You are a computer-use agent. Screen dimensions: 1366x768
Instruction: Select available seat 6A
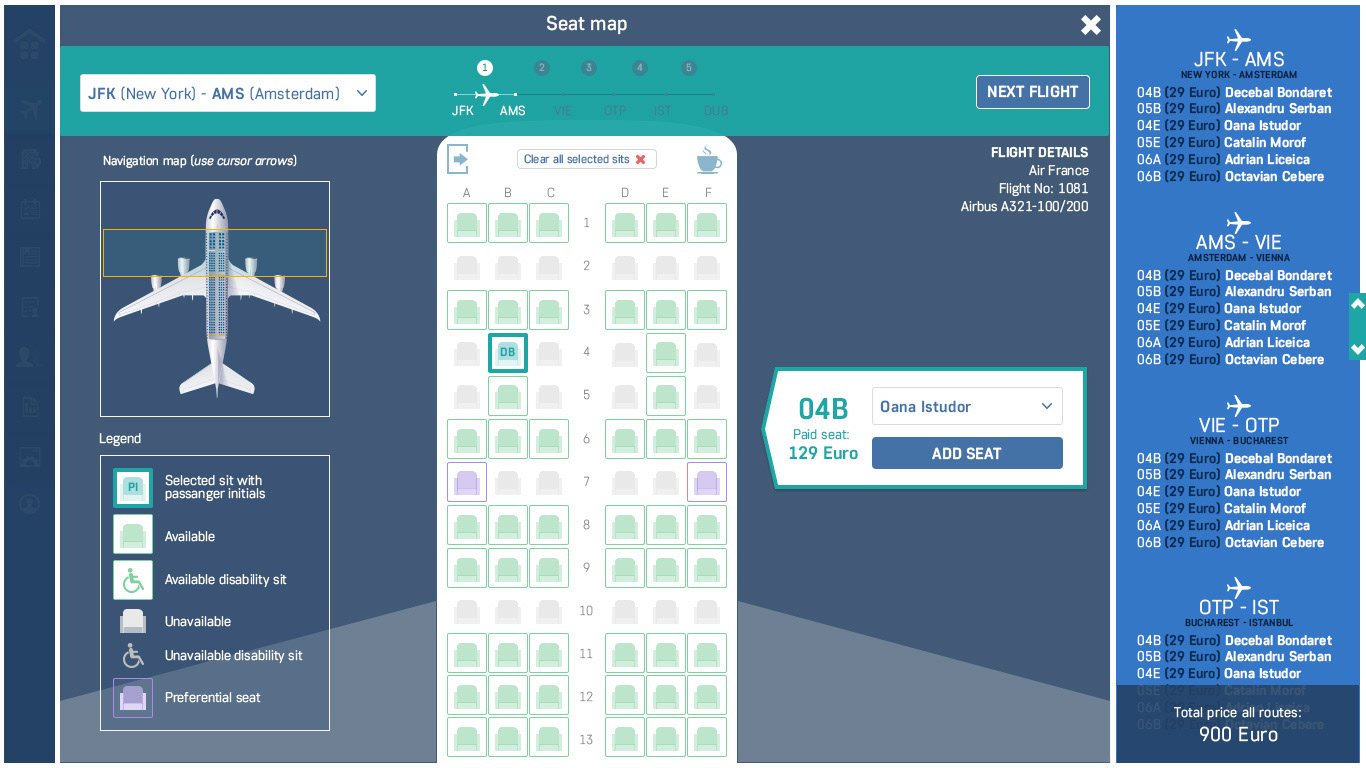(x=467, y=439)
